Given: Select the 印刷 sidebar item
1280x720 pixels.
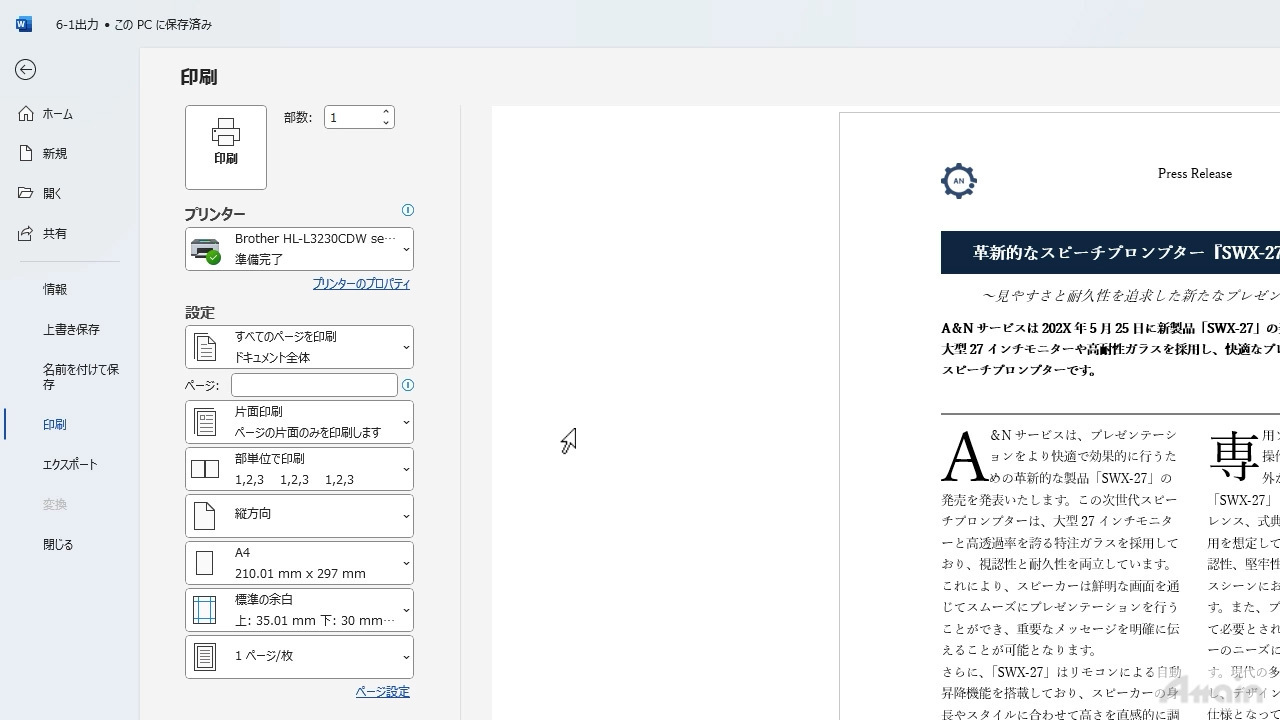Looking at the screenshot, I should 69,424.
